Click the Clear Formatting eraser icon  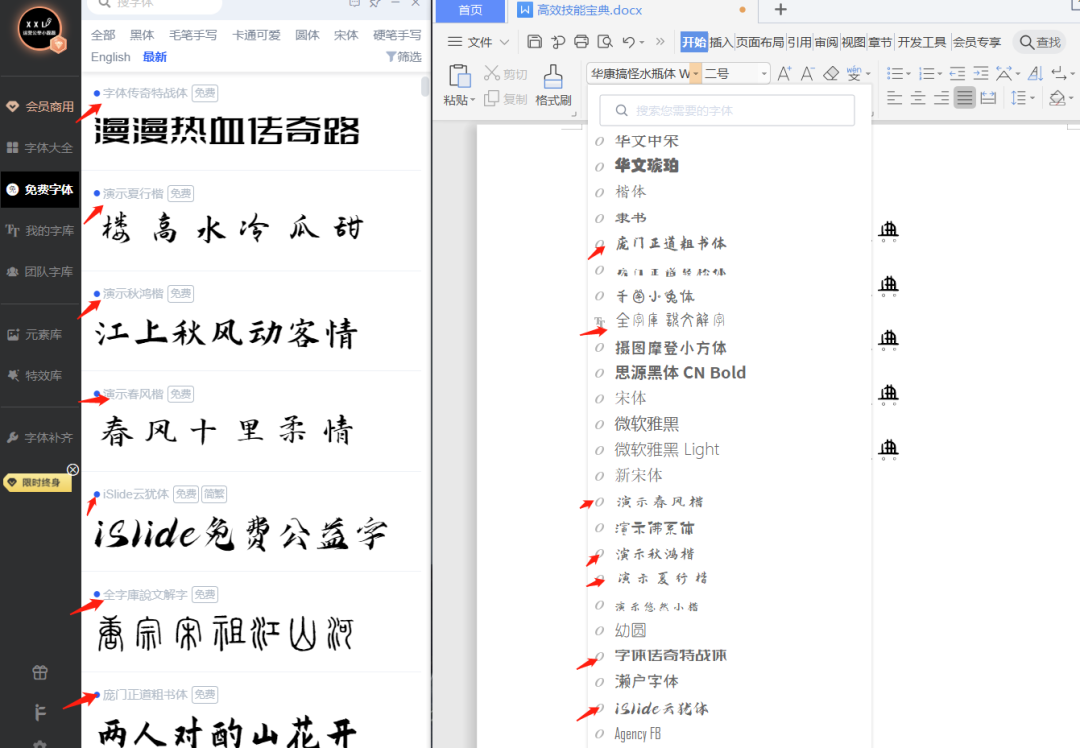831,74
